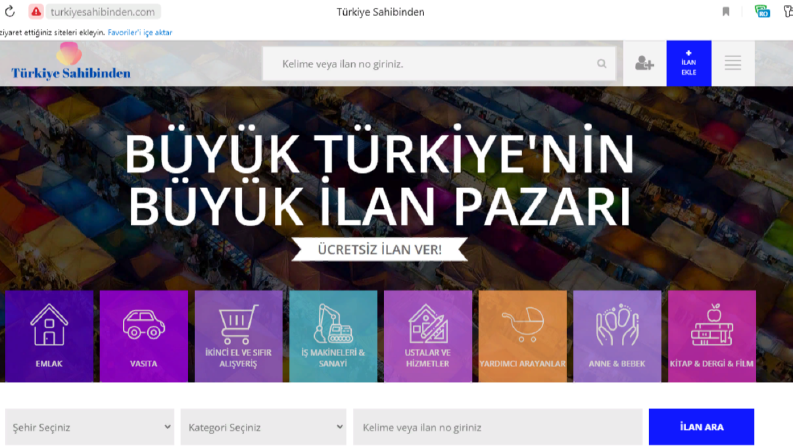The height and width of the screenshot is (446, 793).
Task: Reload the page with the refresh icon
Action: coord(10,11)
